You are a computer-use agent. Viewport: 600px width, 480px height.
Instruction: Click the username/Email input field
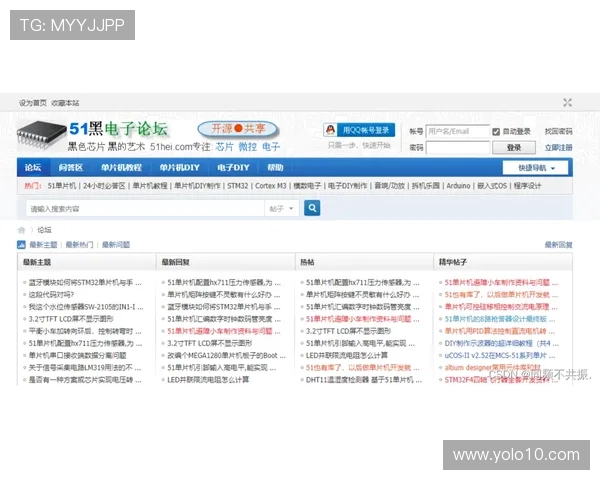pos(458,131)
